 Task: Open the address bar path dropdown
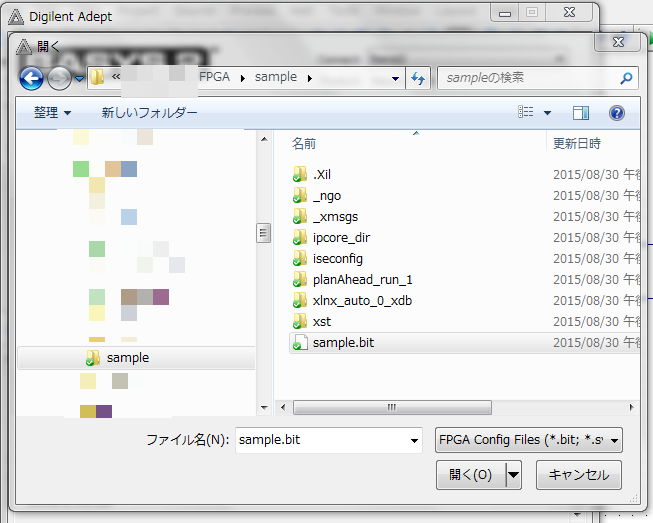396,78
